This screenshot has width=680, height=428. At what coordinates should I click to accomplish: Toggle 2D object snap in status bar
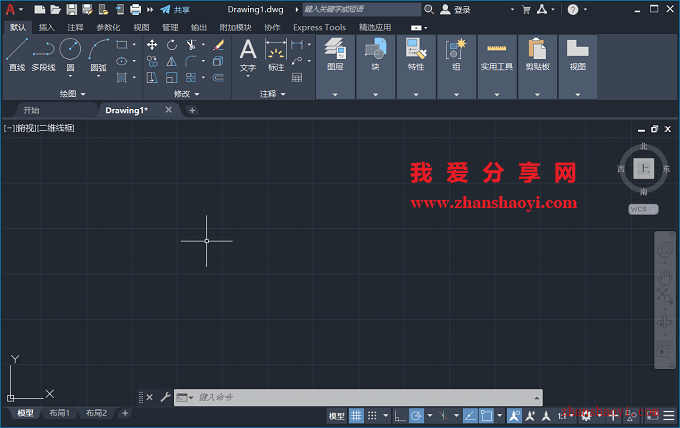click(487, 416)
